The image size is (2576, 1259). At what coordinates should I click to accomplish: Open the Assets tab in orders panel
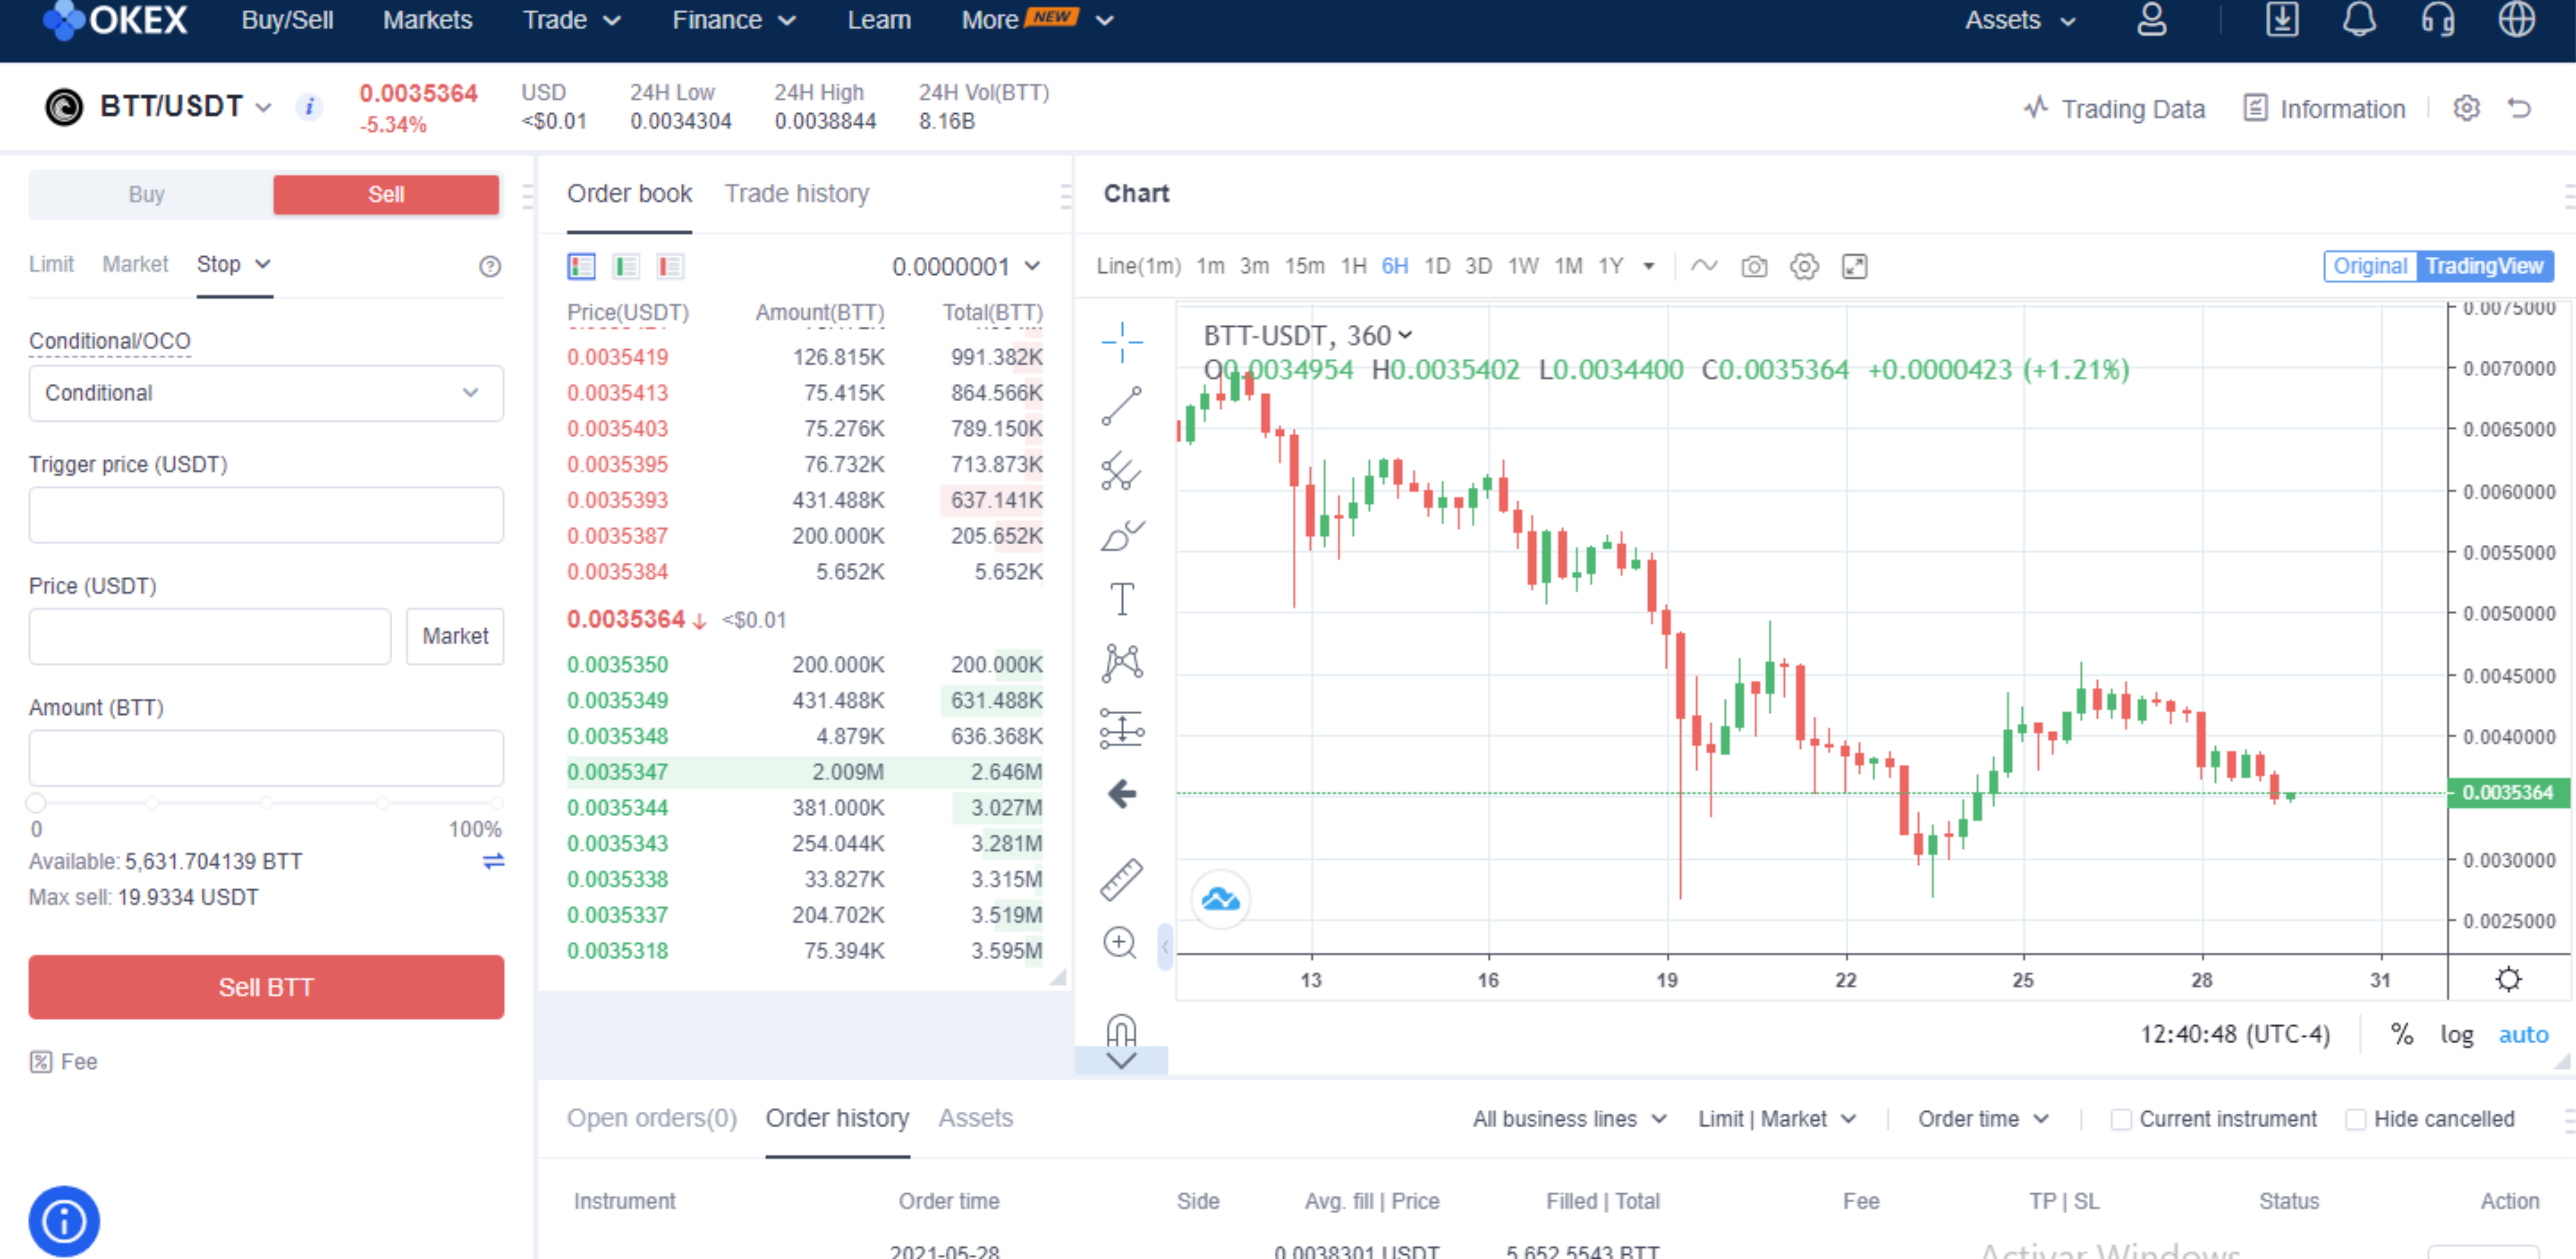point(975,1118)
